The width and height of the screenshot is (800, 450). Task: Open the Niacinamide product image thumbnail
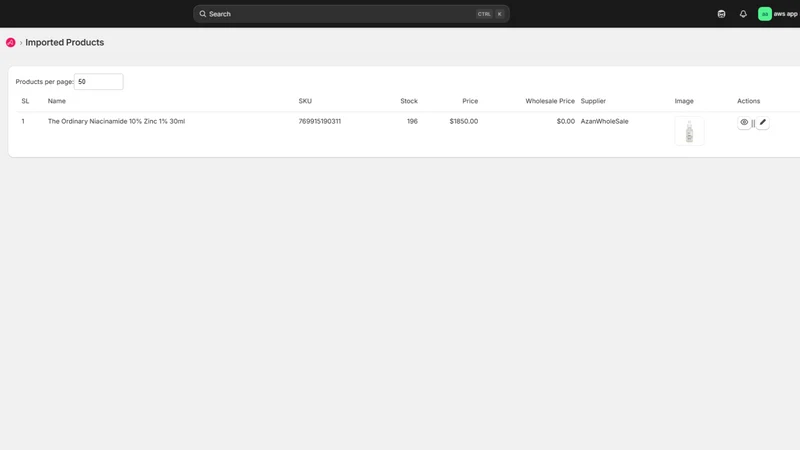point(689,131)
